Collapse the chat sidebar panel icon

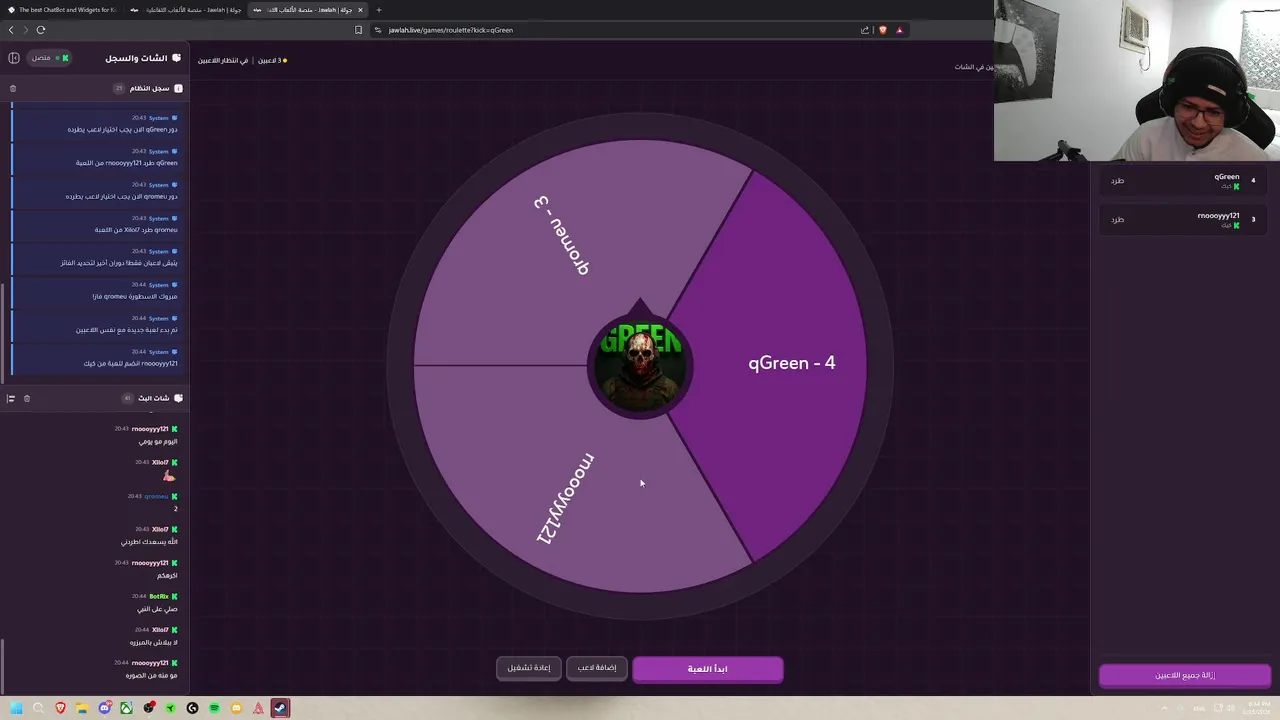point(14,58)
